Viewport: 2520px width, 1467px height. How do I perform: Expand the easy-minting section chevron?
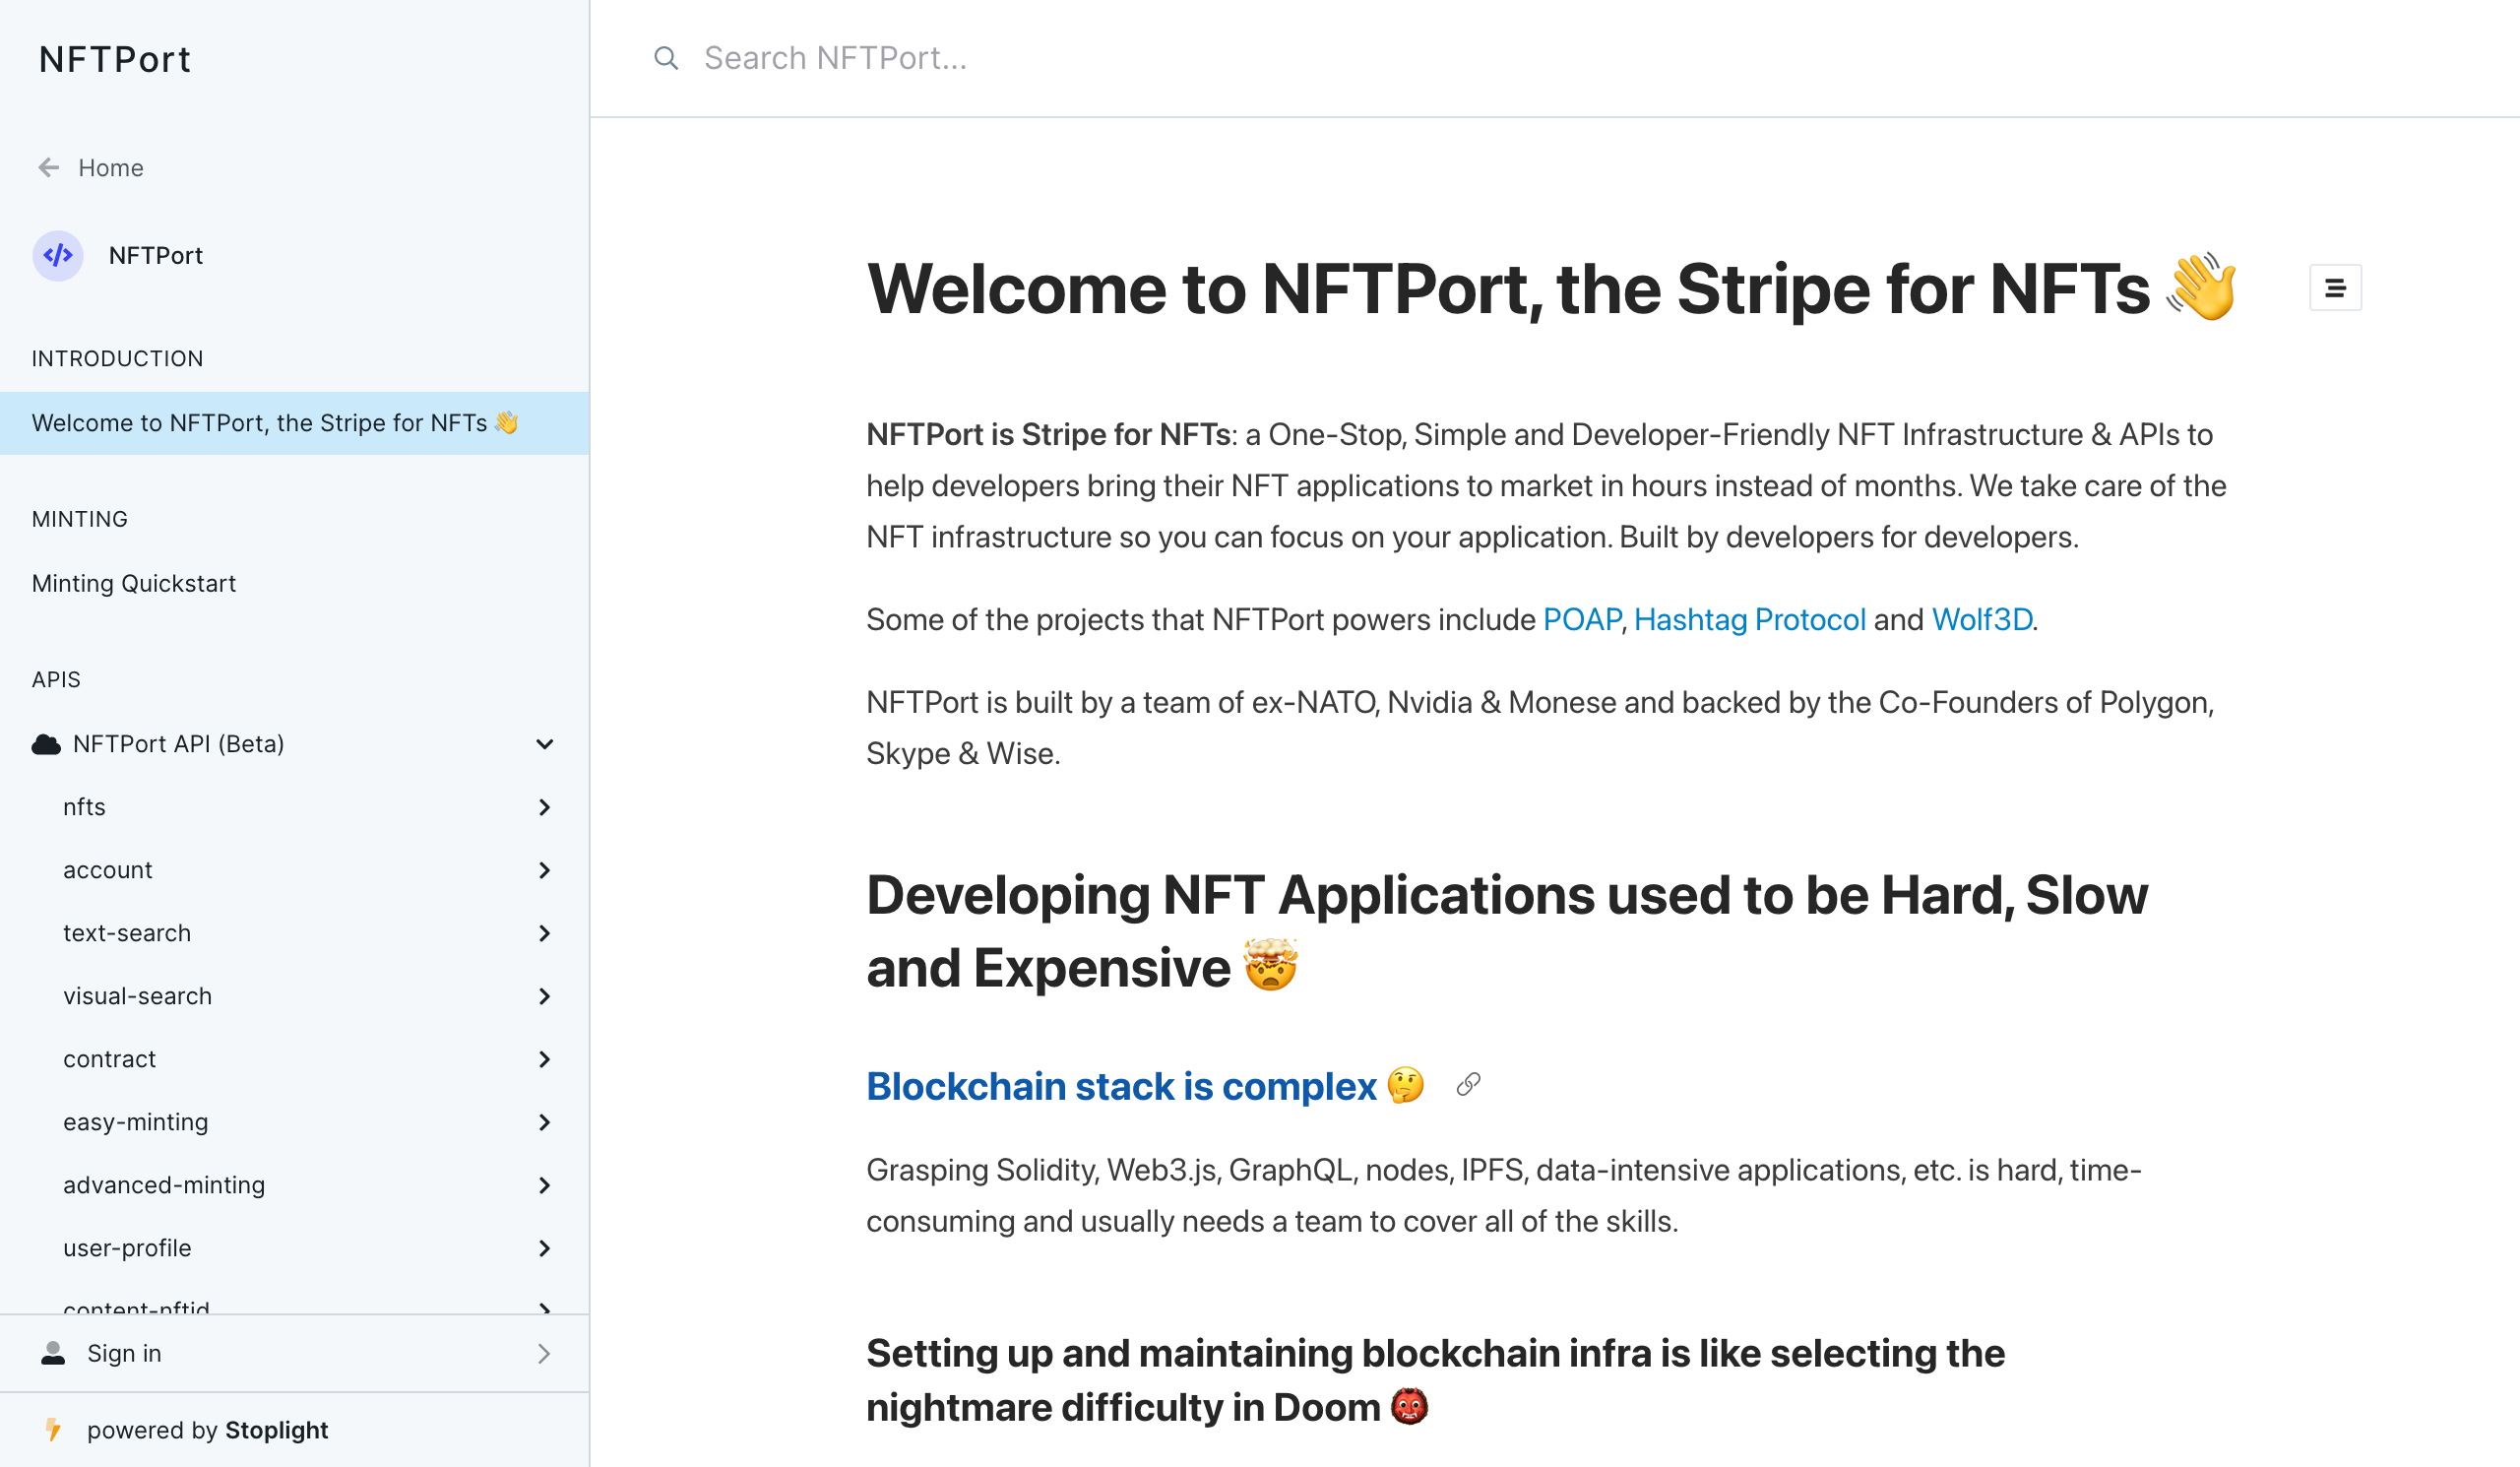545,1122
